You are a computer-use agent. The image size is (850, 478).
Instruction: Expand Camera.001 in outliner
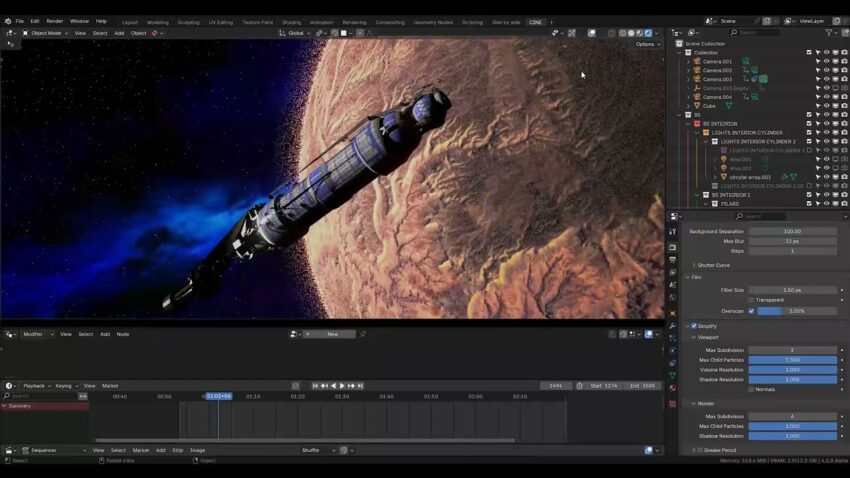pyautogui.click(x=688, y=61)
